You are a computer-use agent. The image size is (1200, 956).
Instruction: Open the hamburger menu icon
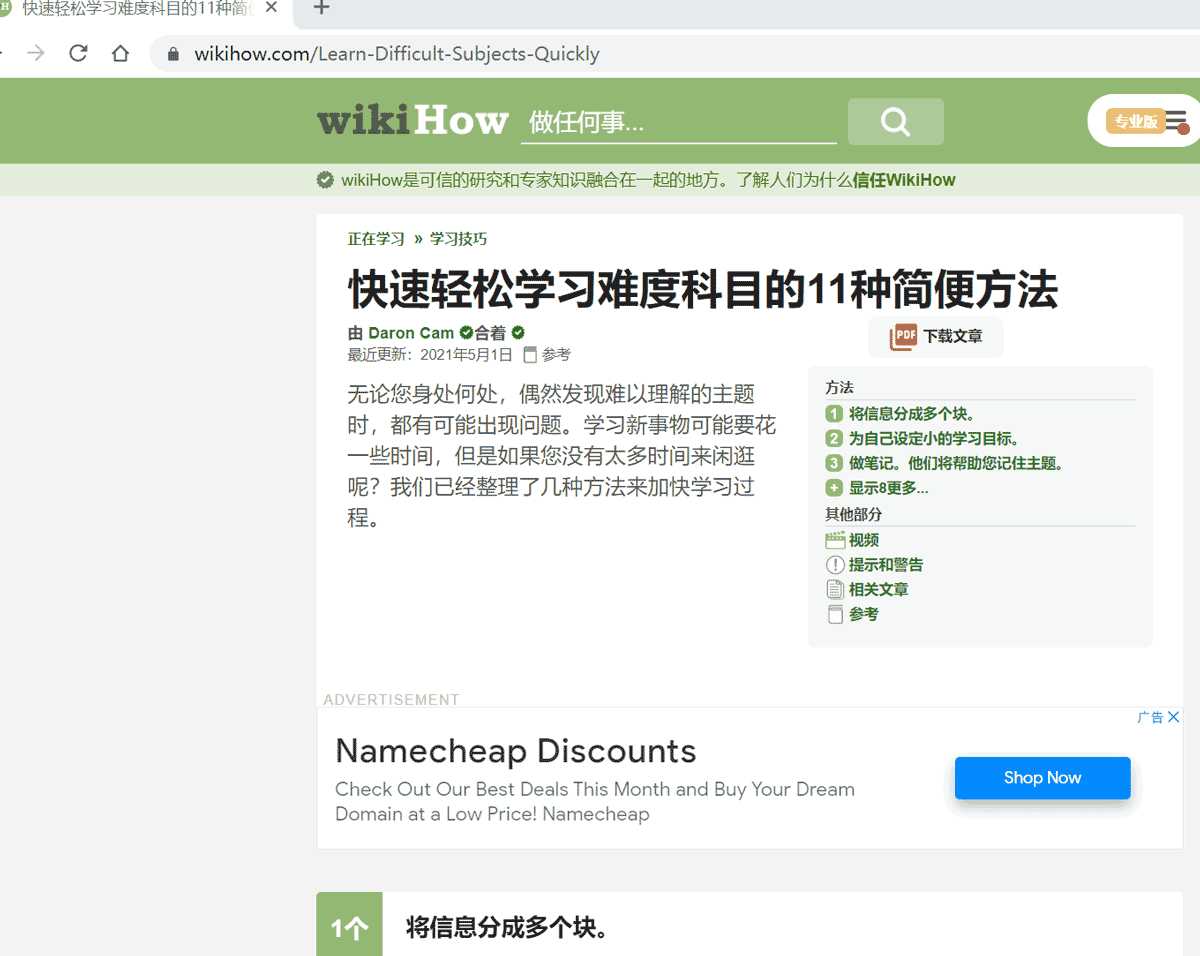[x=1176, y=120]
